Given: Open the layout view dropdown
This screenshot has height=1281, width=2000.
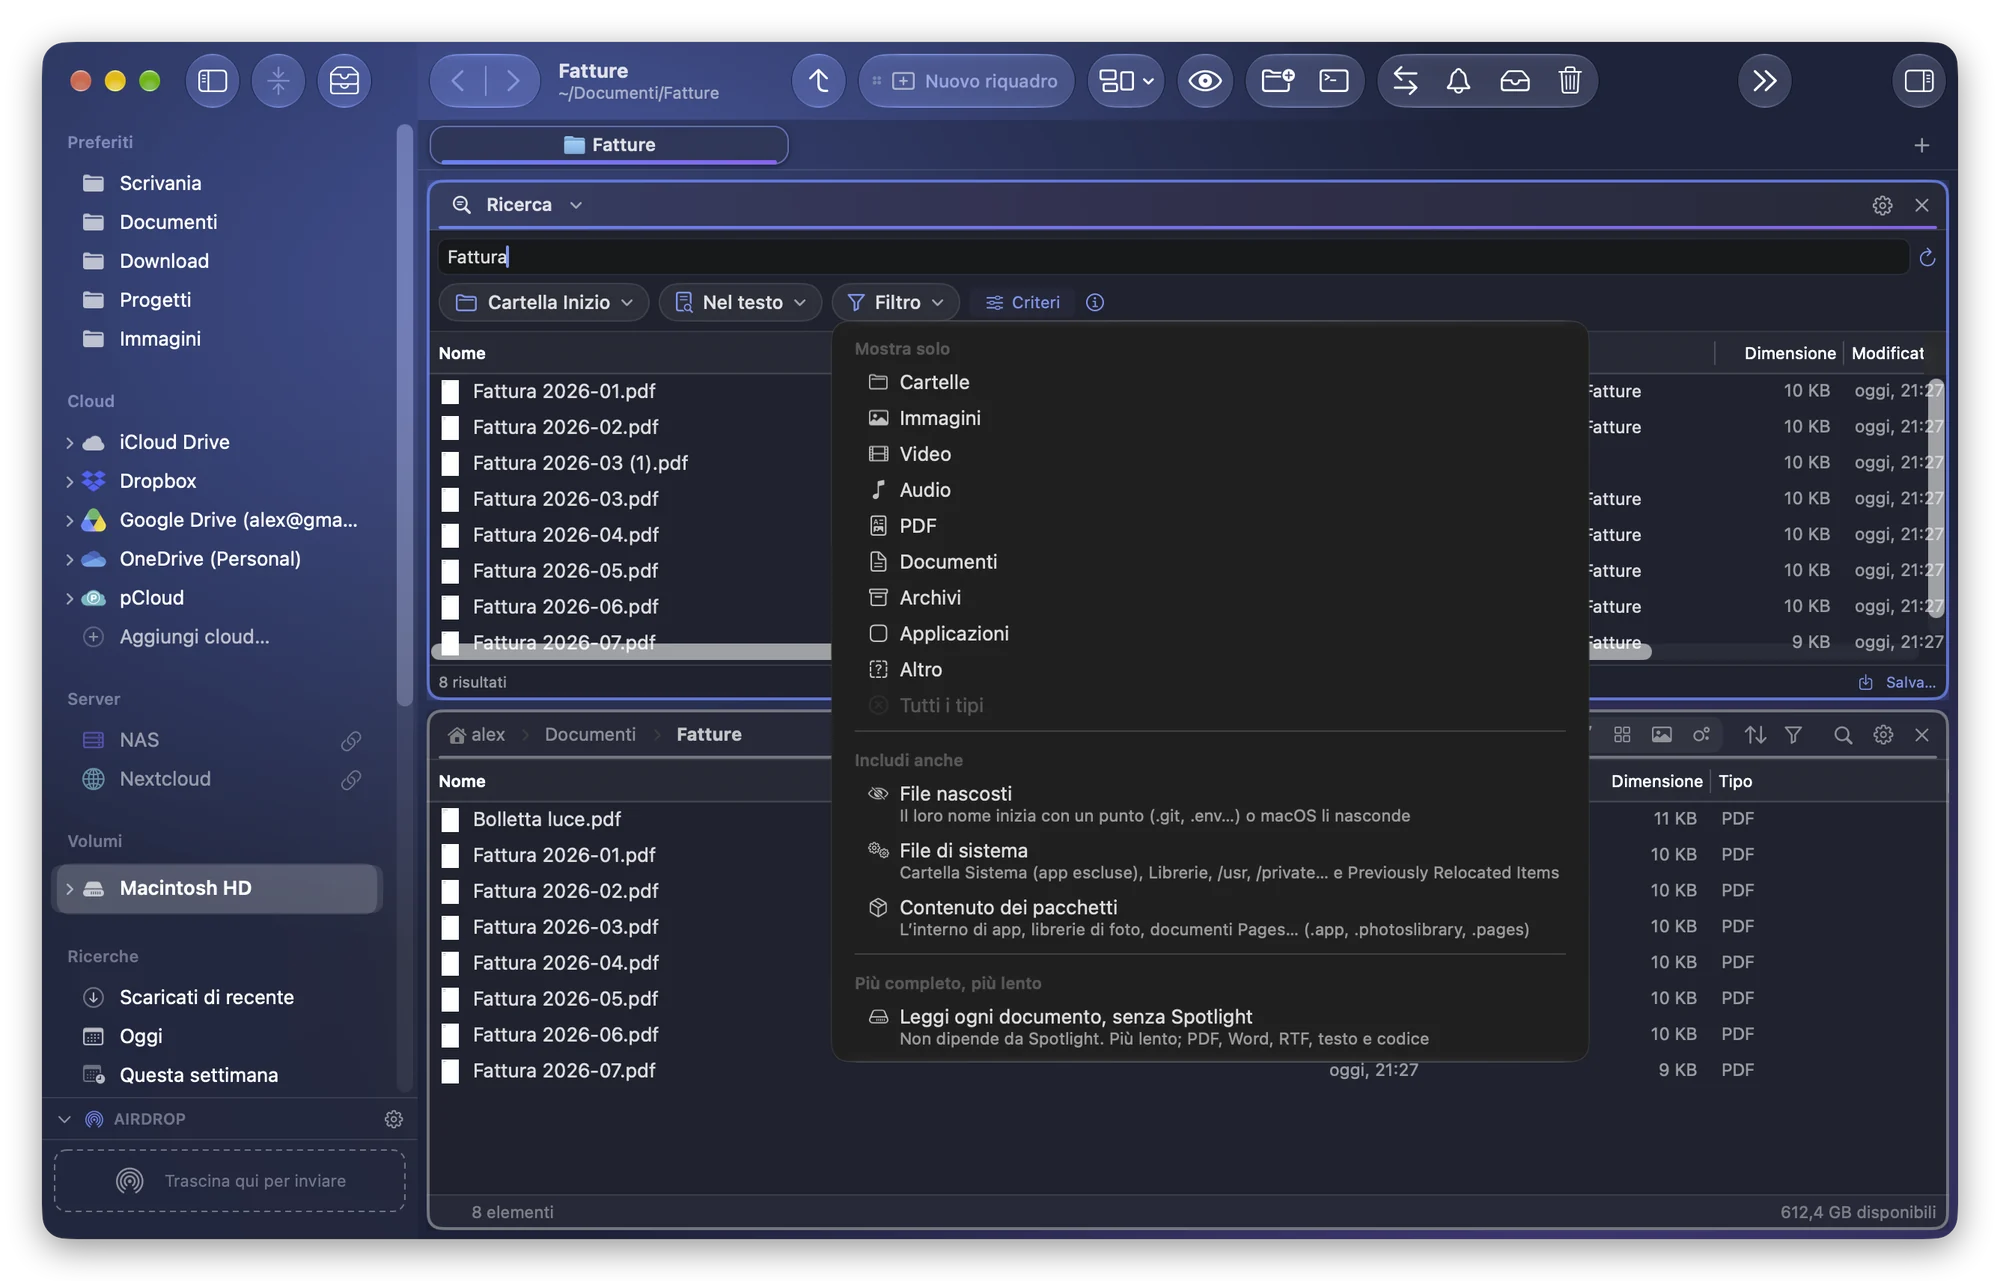Looking at the screenshot, I should 1126,81.
